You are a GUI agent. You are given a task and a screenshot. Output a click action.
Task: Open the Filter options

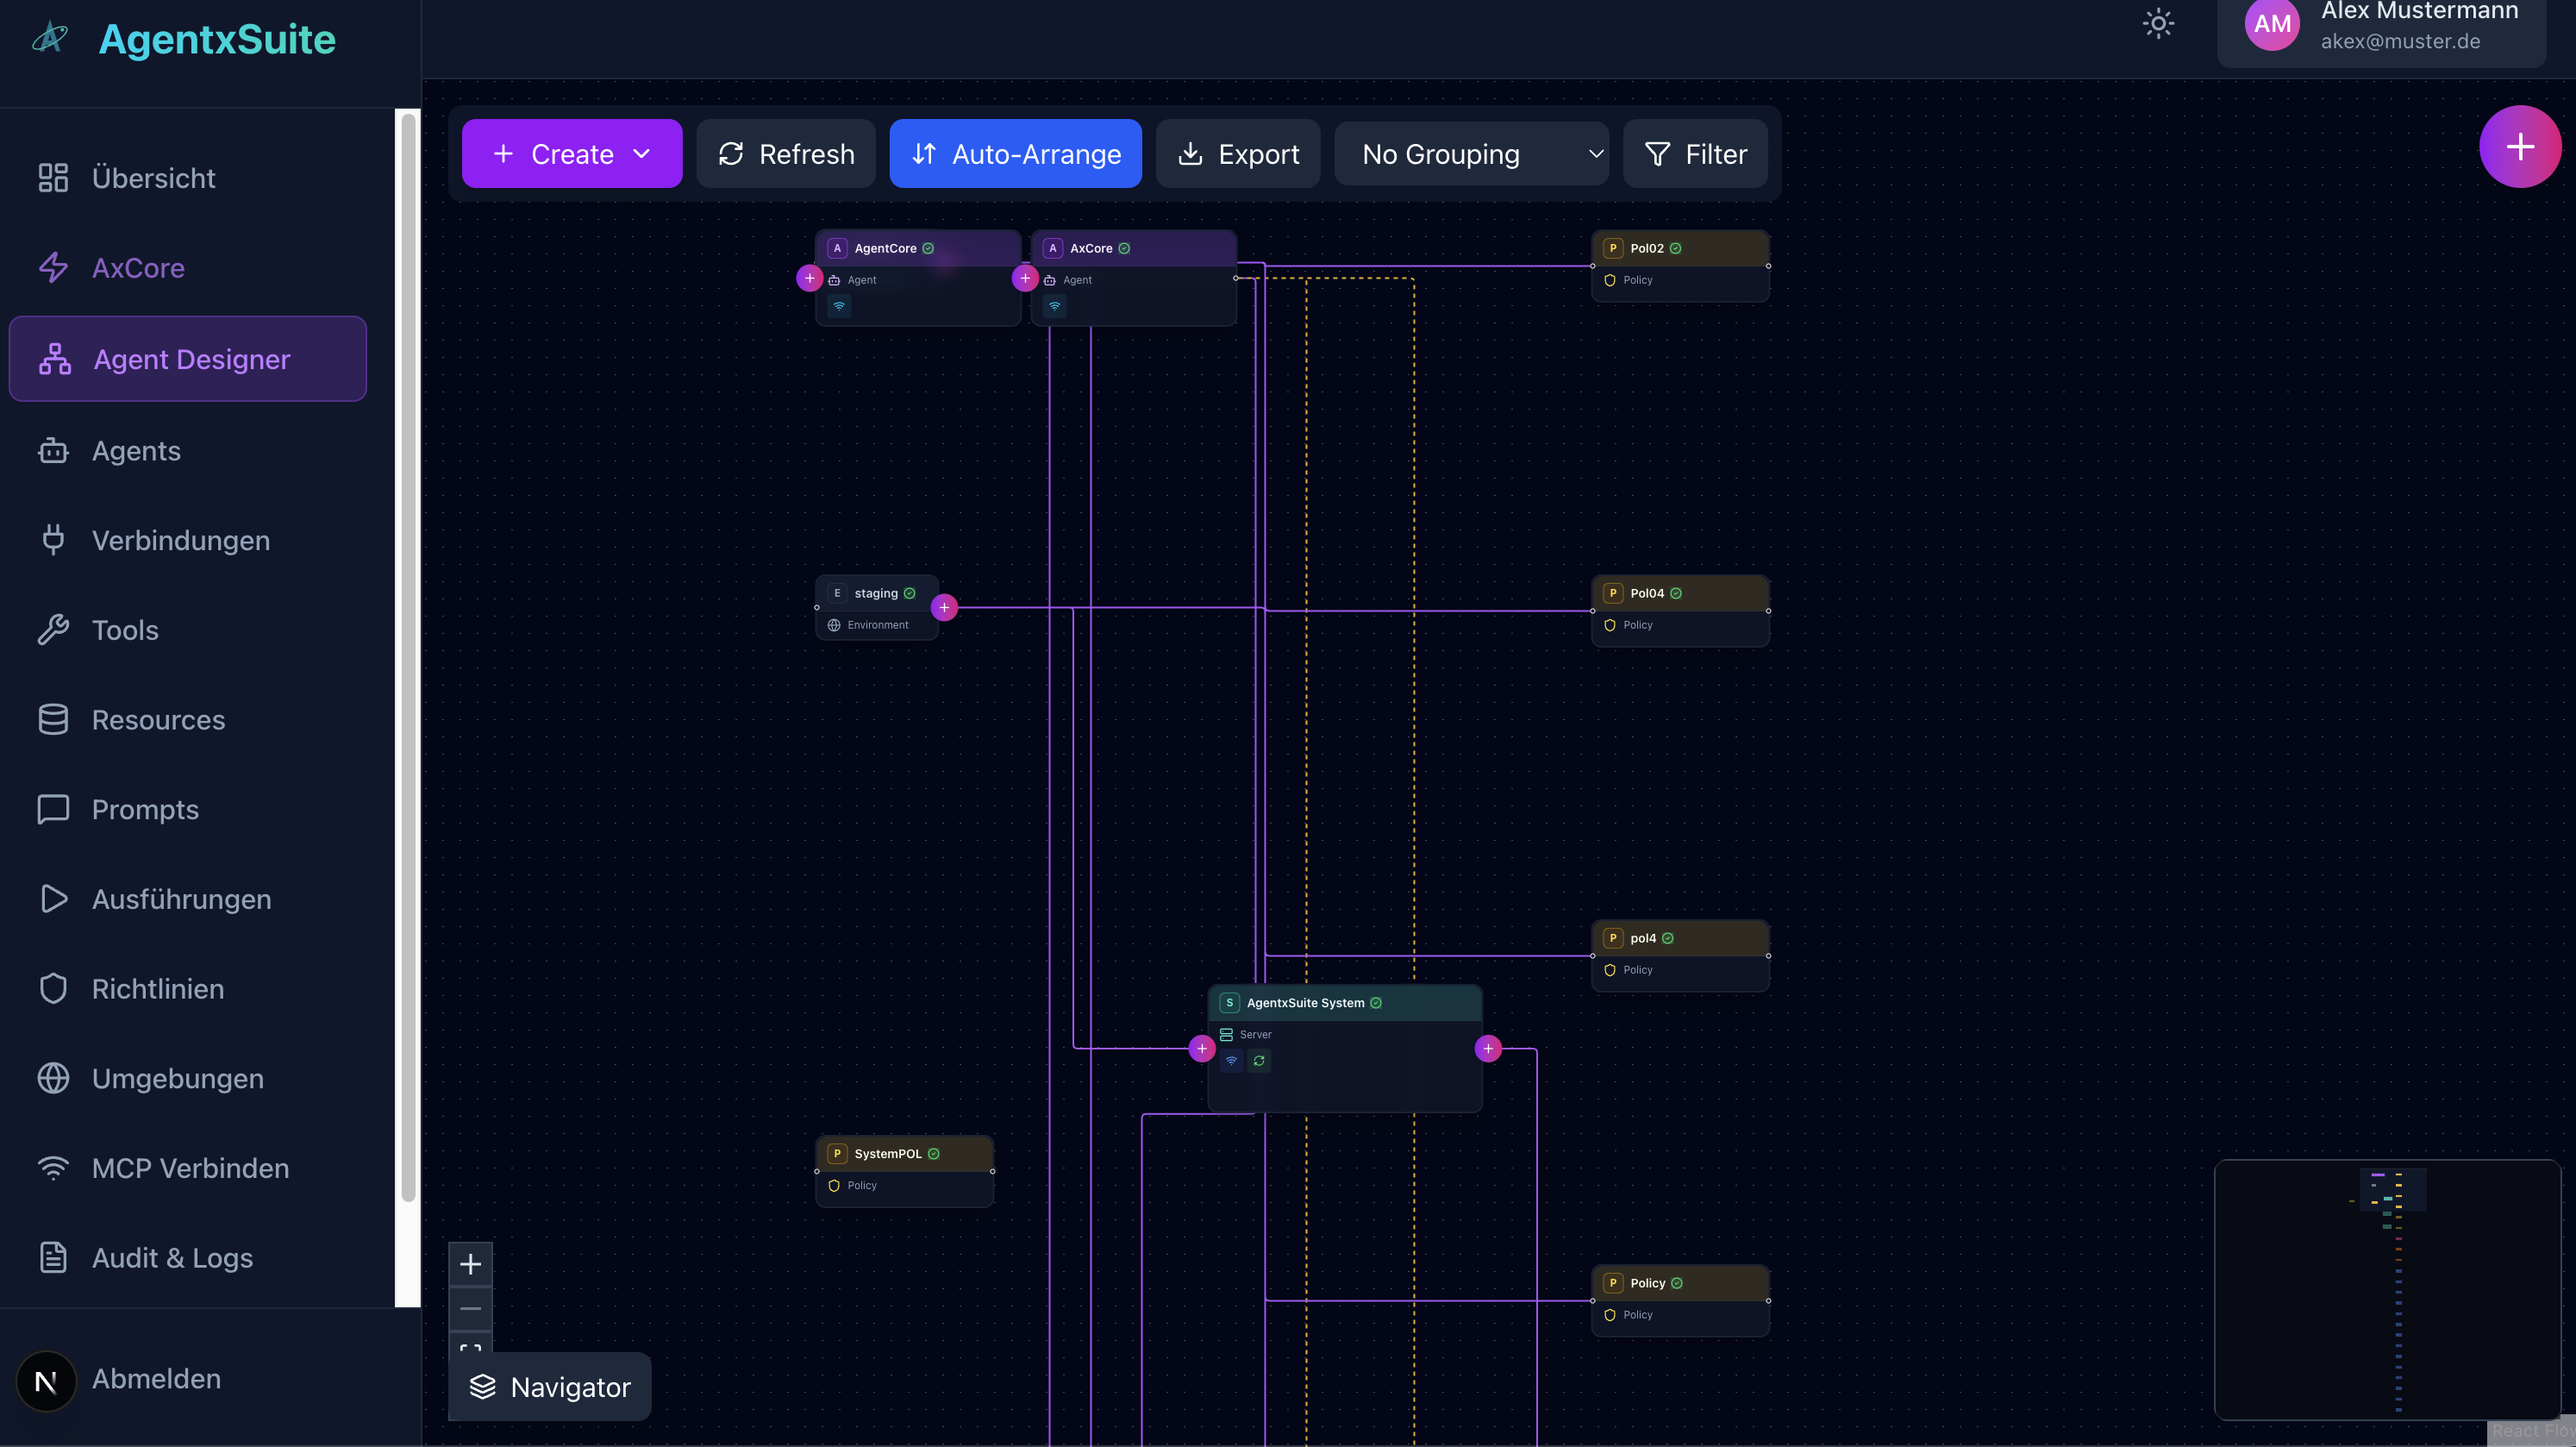pos(1696,154)
